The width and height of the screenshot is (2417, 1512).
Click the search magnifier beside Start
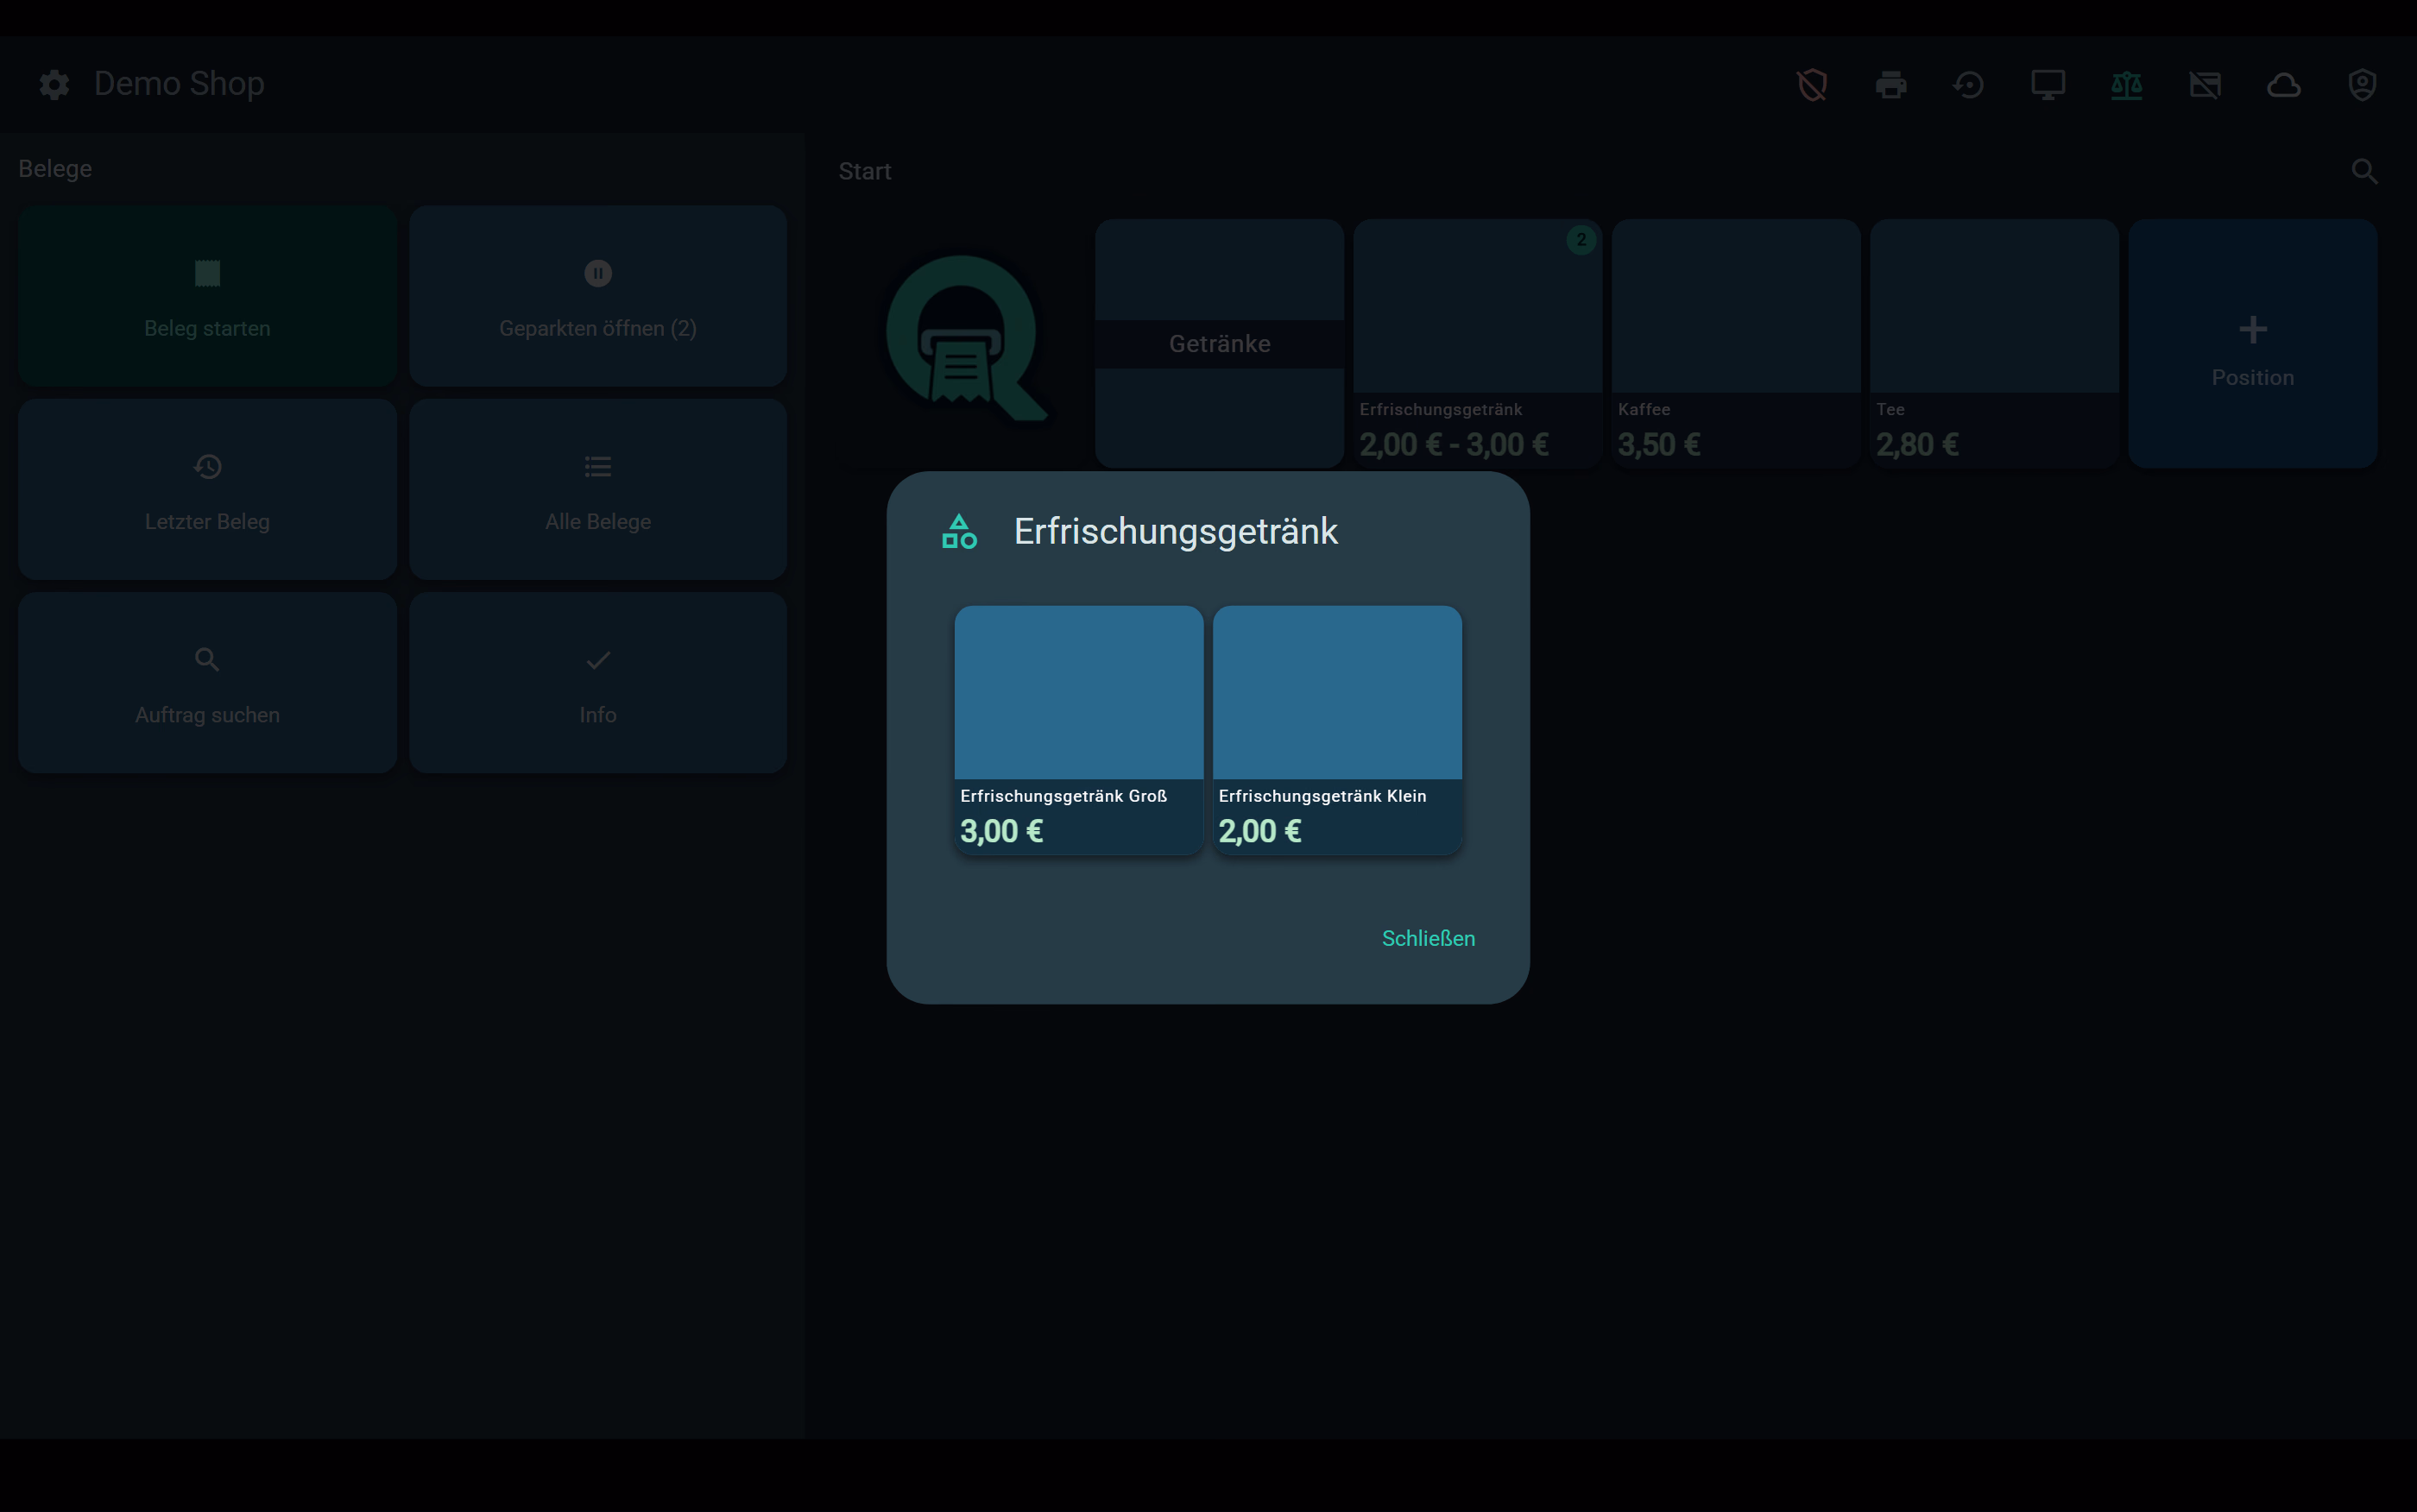[2364, 171]
